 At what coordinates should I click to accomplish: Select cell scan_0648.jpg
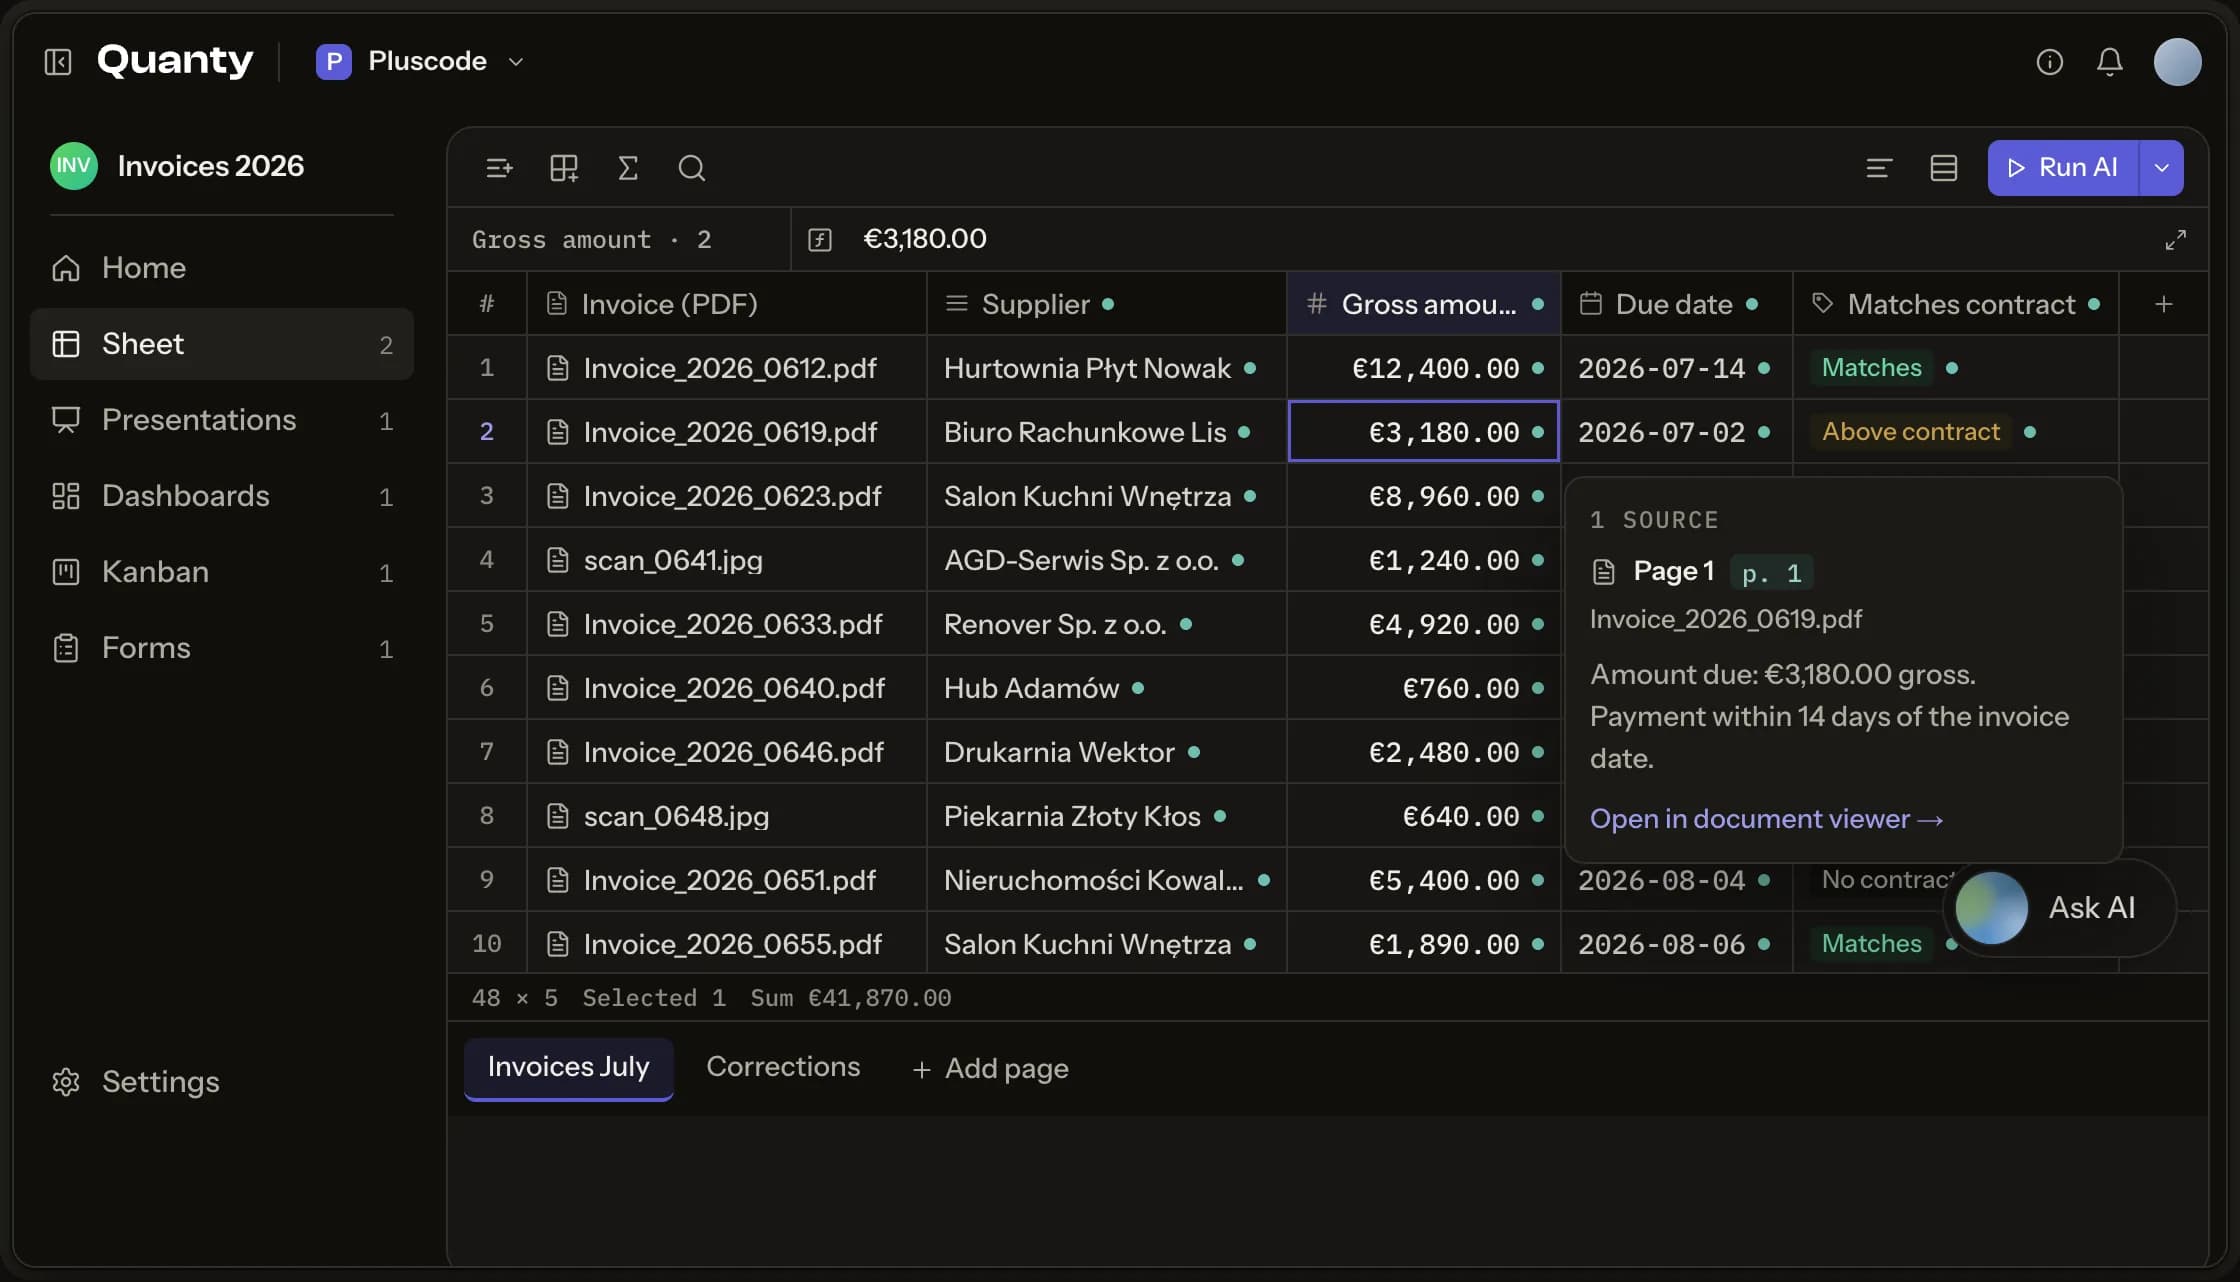(727, 816)
